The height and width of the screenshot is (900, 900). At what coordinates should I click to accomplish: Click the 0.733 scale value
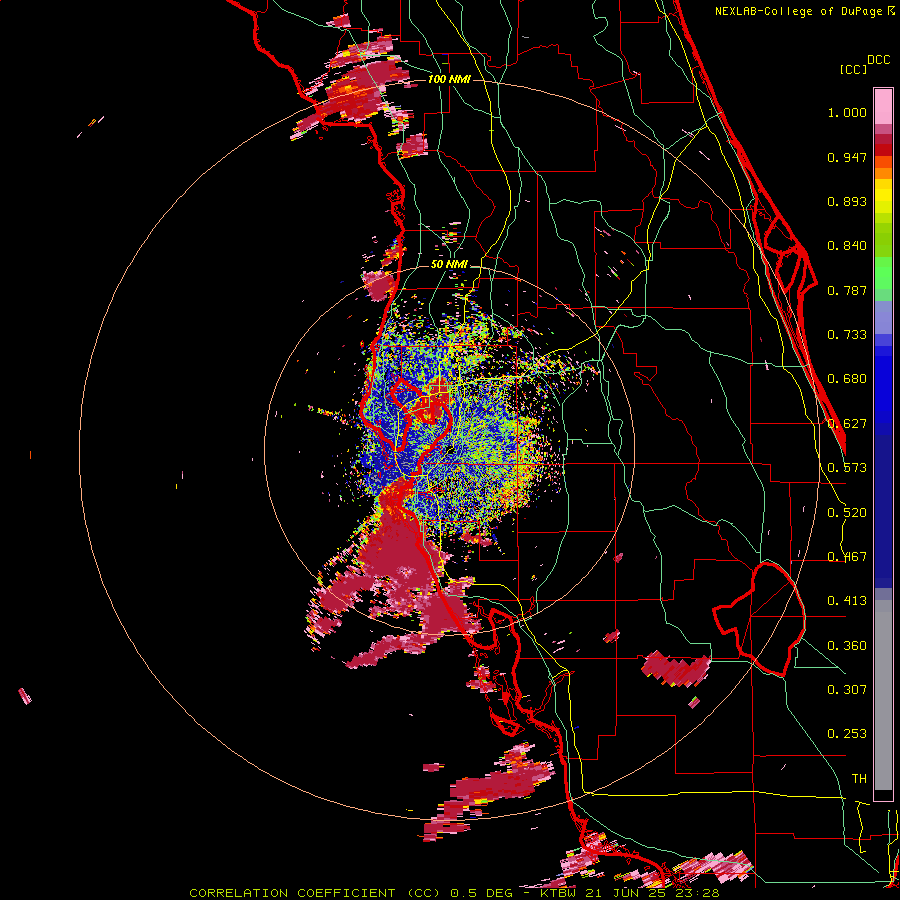[x=847, y=335]
